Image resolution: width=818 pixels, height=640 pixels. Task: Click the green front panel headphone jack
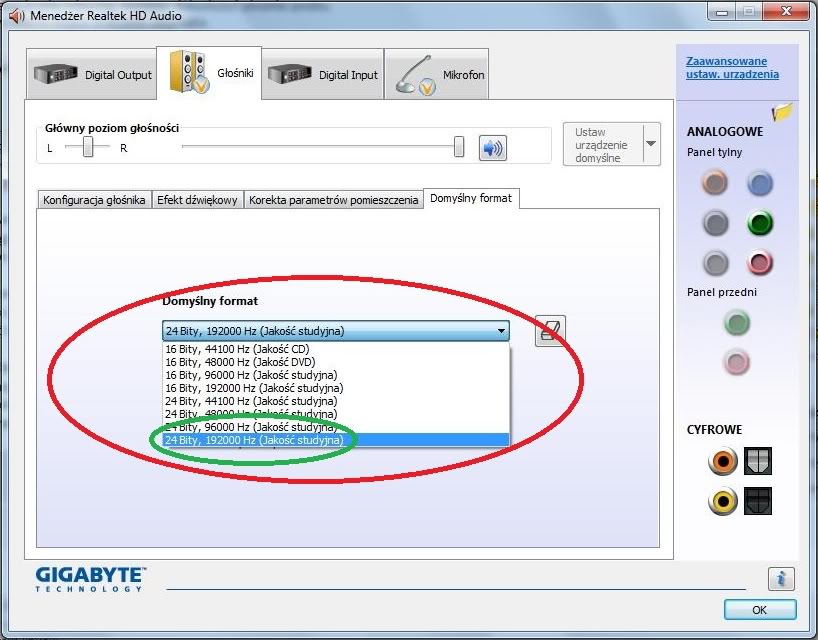click(737, 323)
